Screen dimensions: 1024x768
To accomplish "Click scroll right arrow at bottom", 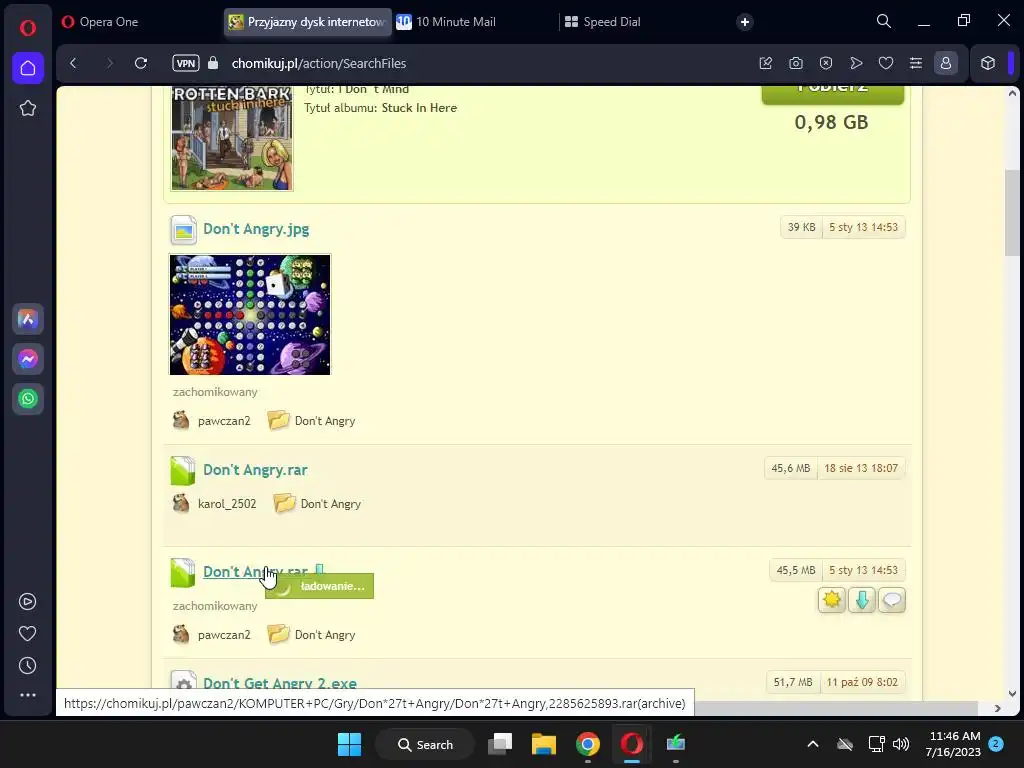I will point(997,708).
